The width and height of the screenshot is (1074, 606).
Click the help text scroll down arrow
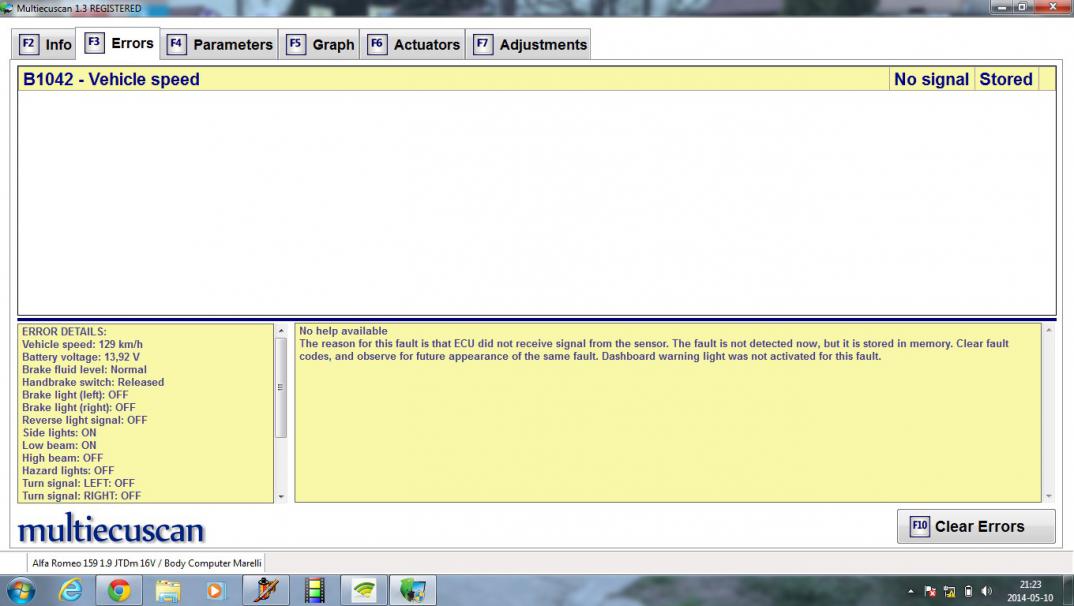(1049, 496)
